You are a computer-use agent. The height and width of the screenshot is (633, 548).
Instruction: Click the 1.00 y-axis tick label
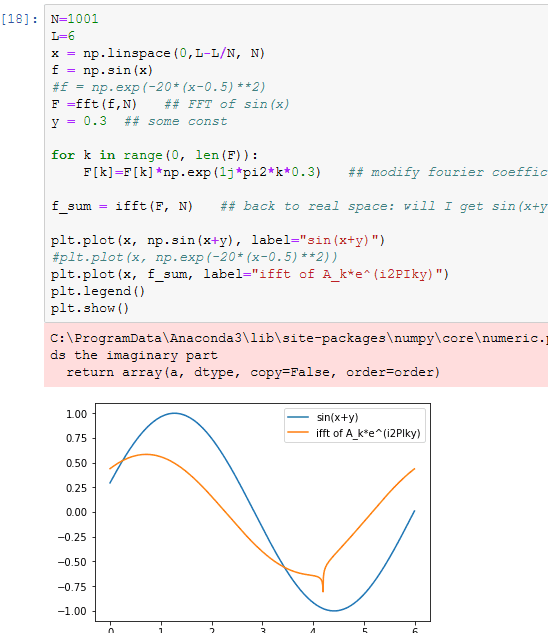[76, 414]
